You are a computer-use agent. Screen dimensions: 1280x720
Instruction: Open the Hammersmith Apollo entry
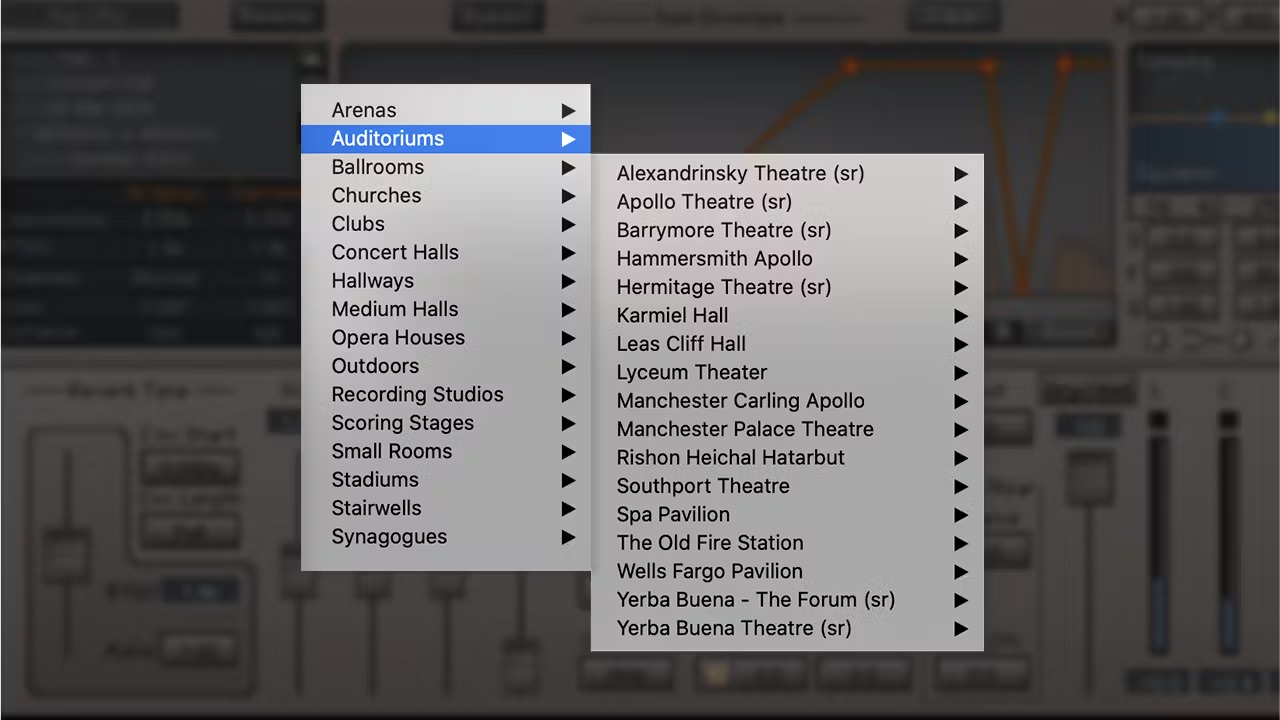(787, 259)
